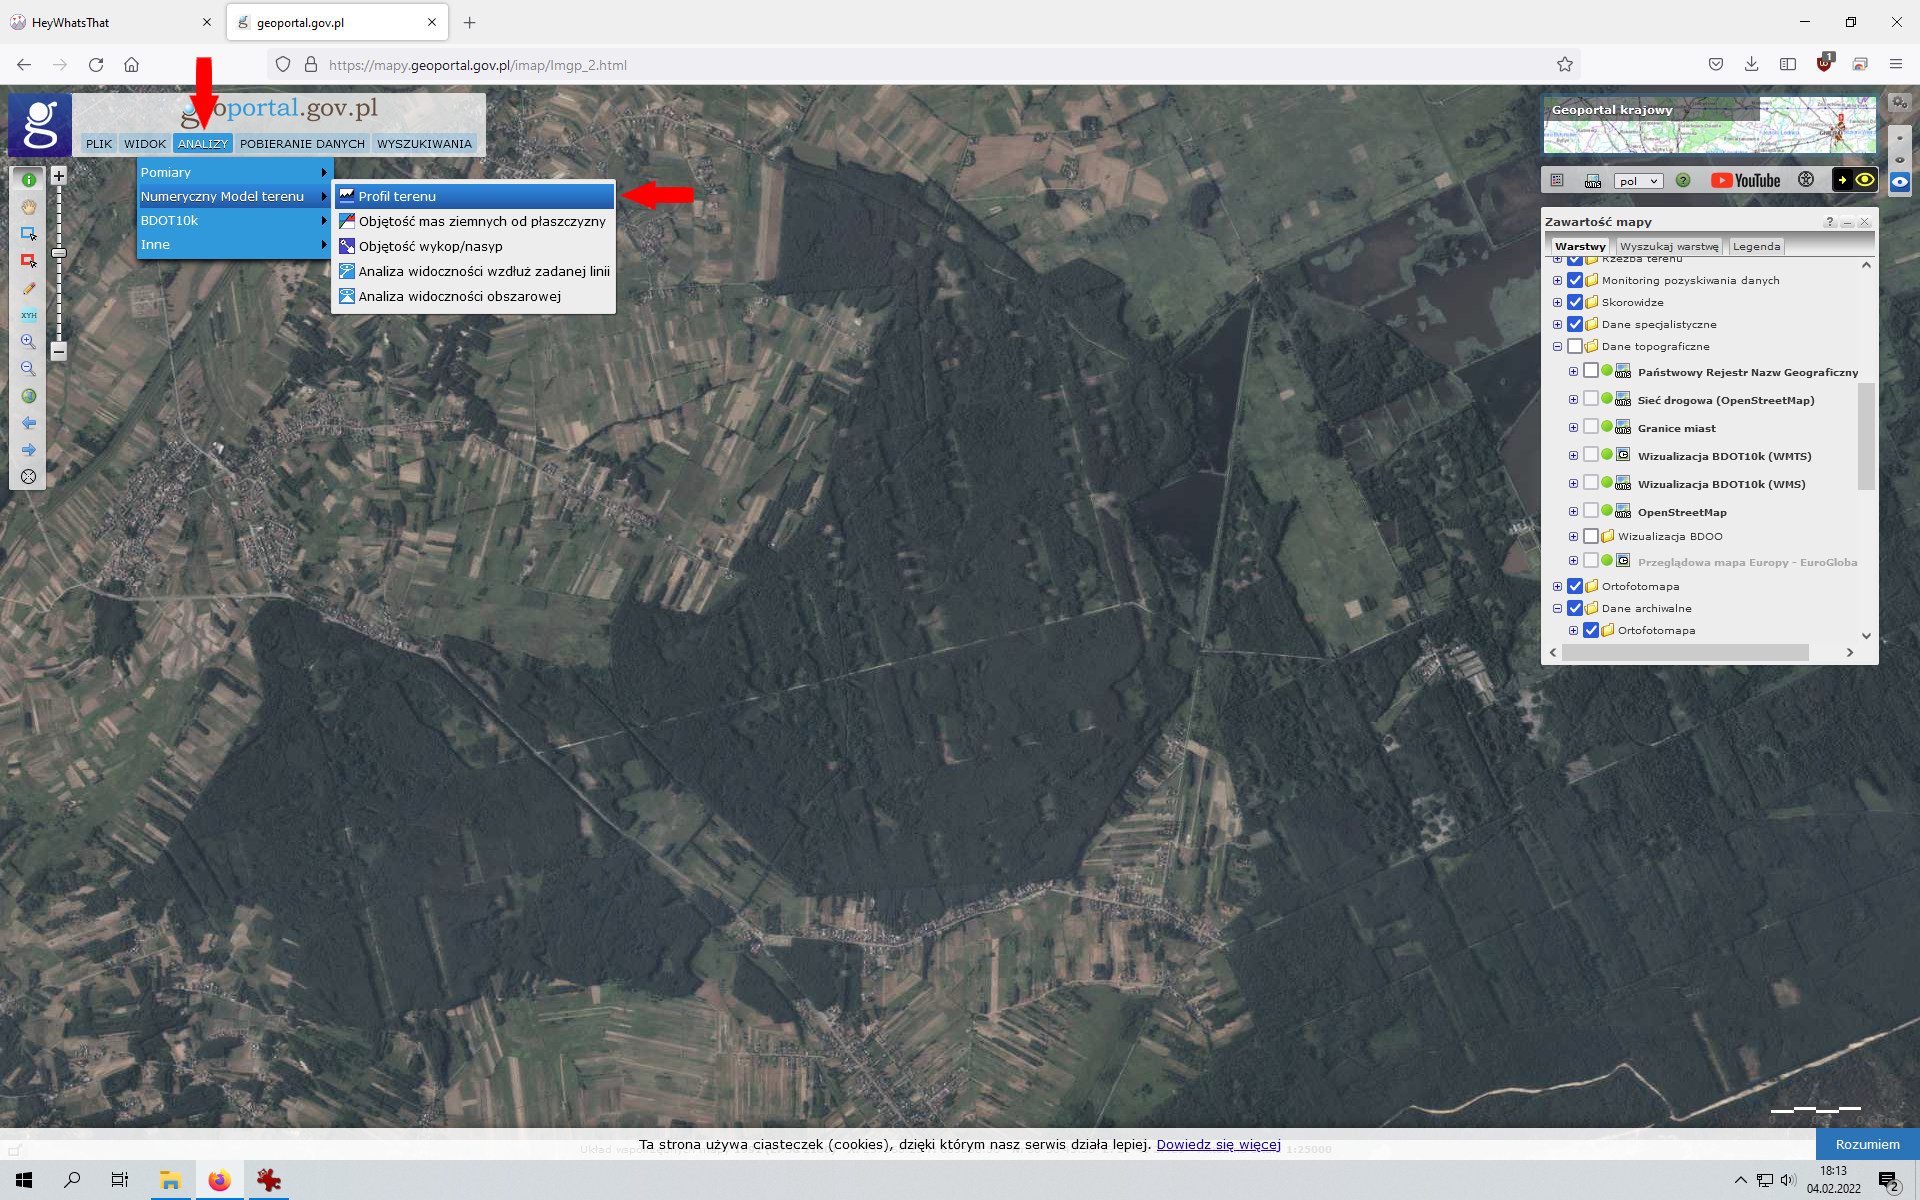
Task: Expand the Ortofotomapa layer group
Action: coord(1557,587)
